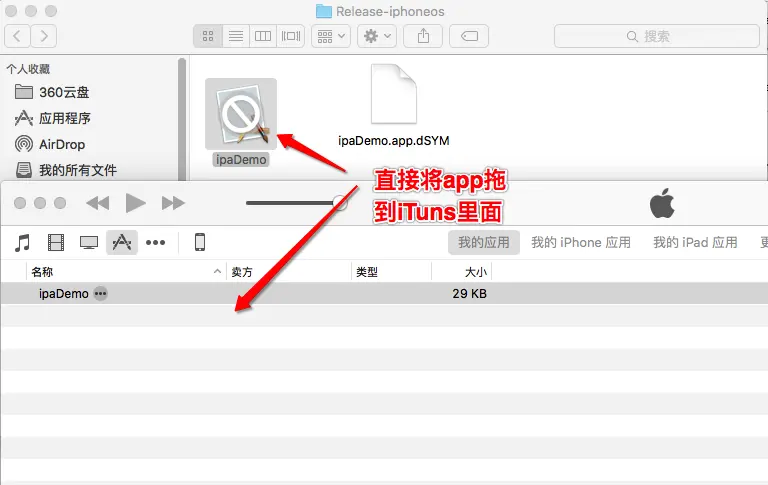This screenshot has width=768, height=485.
Task: Sort by 名称 column header
Action: click(126, 272)
